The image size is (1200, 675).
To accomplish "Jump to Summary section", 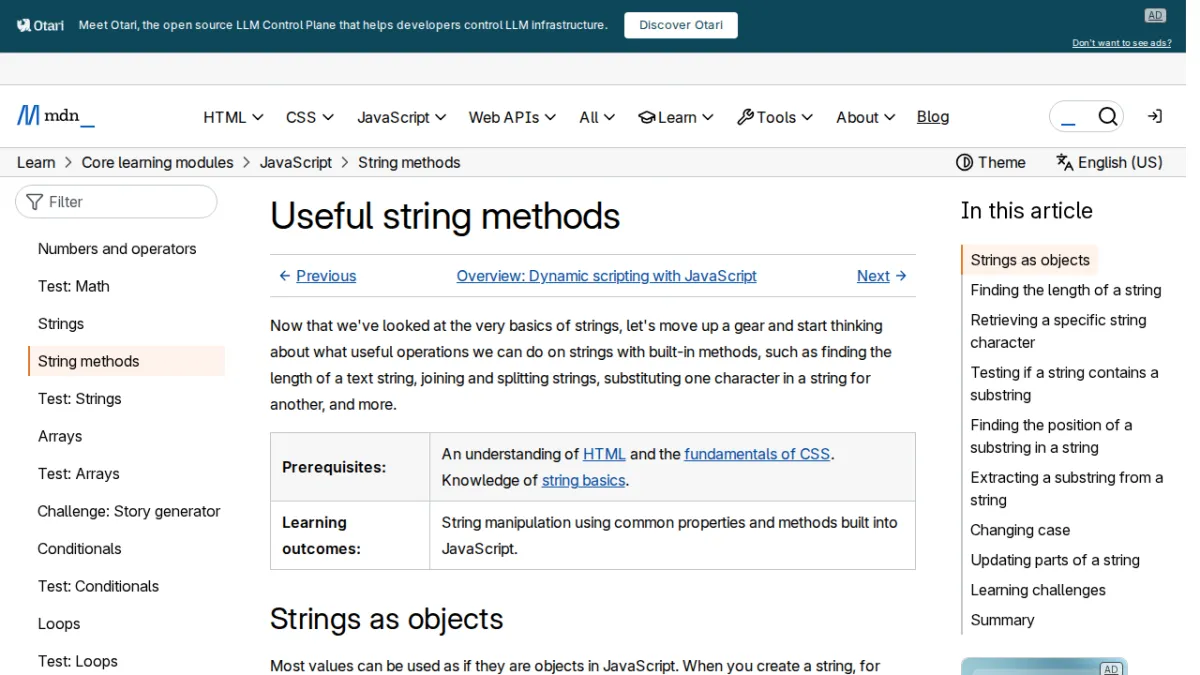I will point(1002,620).
